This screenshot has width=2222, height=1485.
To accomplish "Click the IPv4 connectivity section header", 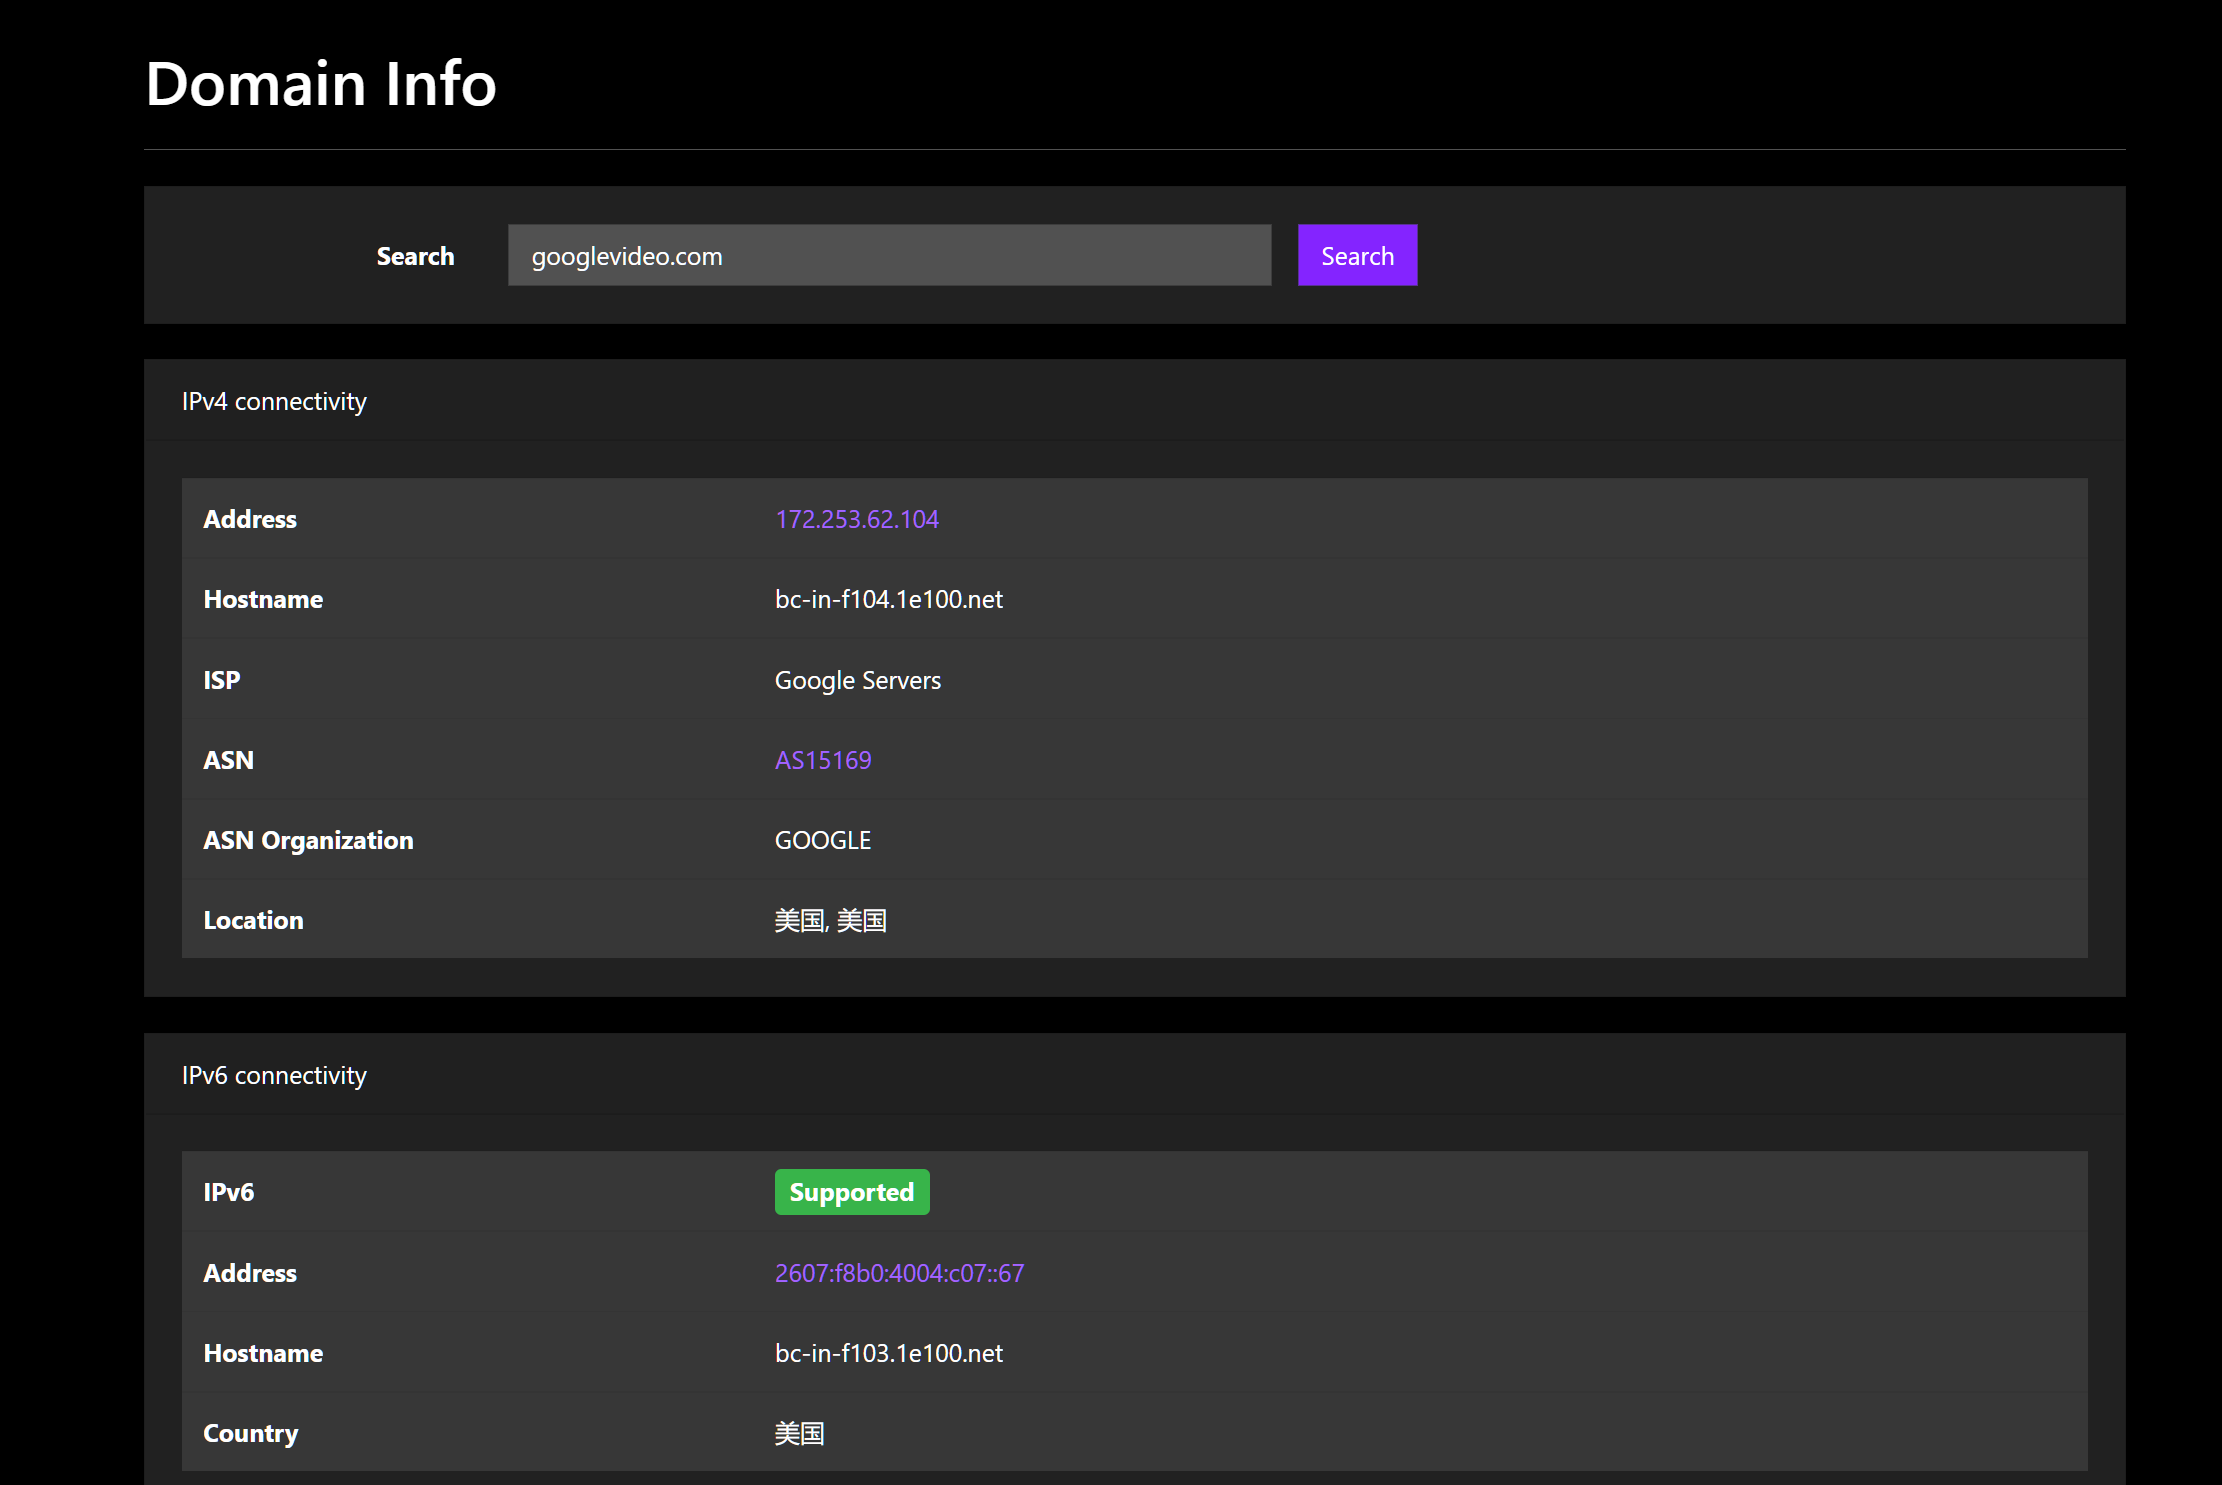I will pyautogui.click(x=274, y=401).
